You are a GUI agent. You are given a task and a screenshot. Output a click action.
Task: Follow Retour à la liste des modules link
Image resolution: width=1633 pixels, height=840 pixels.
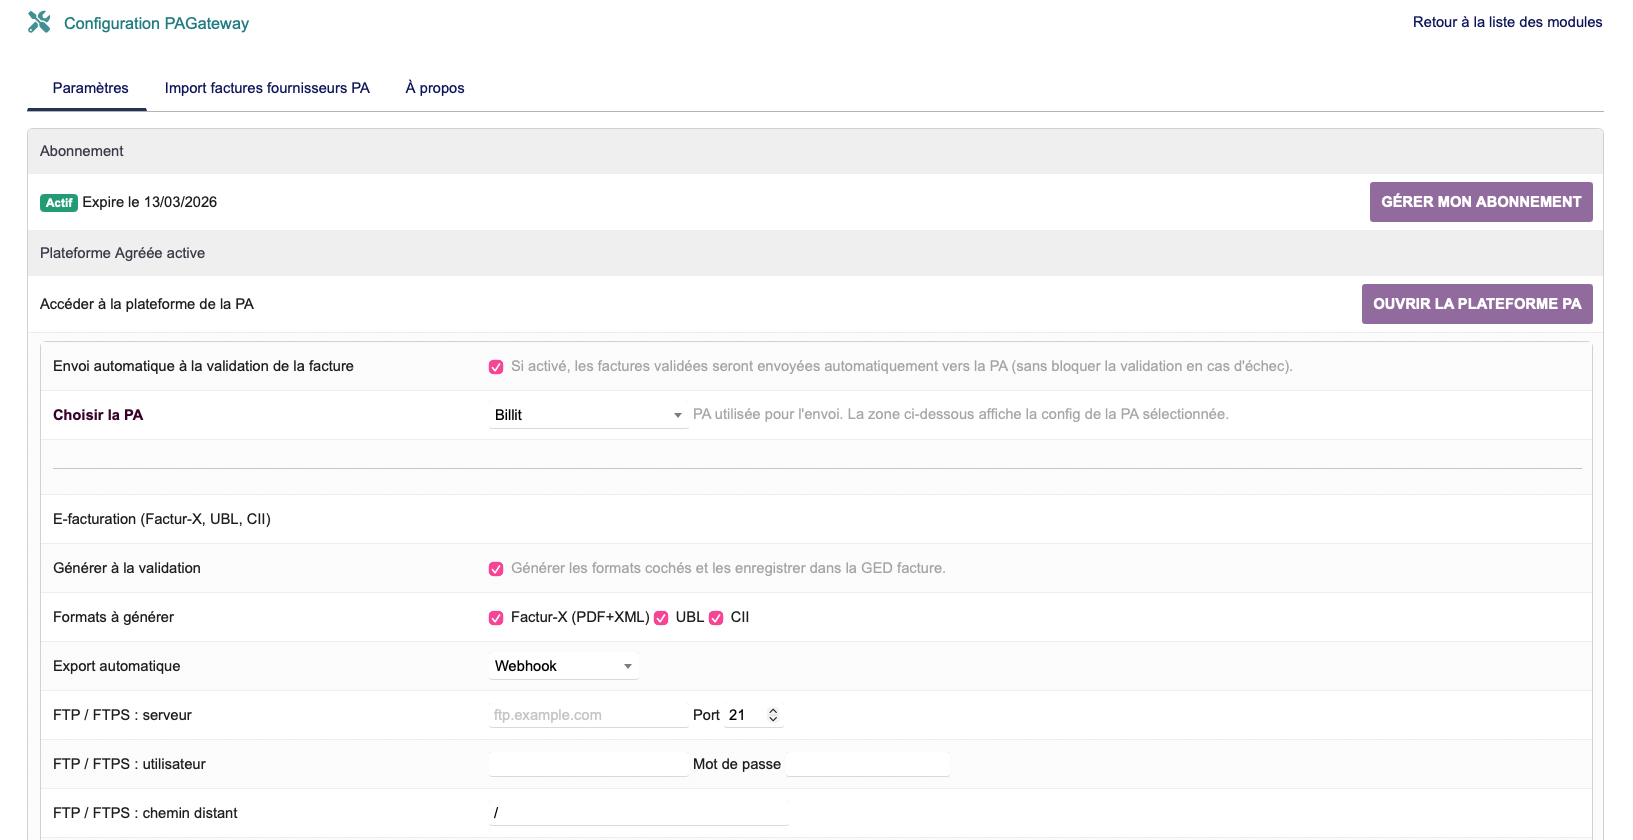point(1507,22)
